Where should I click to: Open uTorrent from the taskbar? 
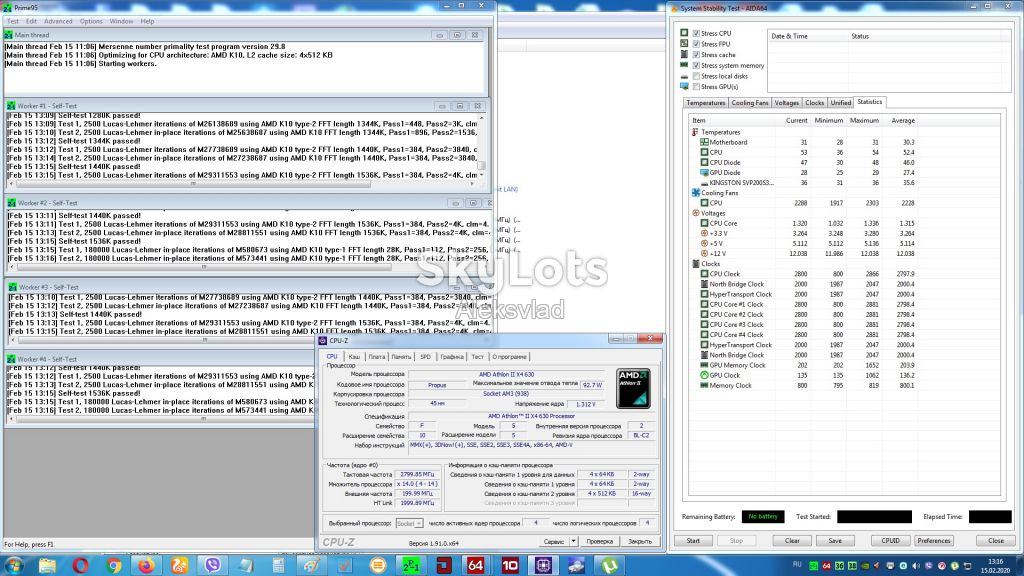click(x=609, y=565)
